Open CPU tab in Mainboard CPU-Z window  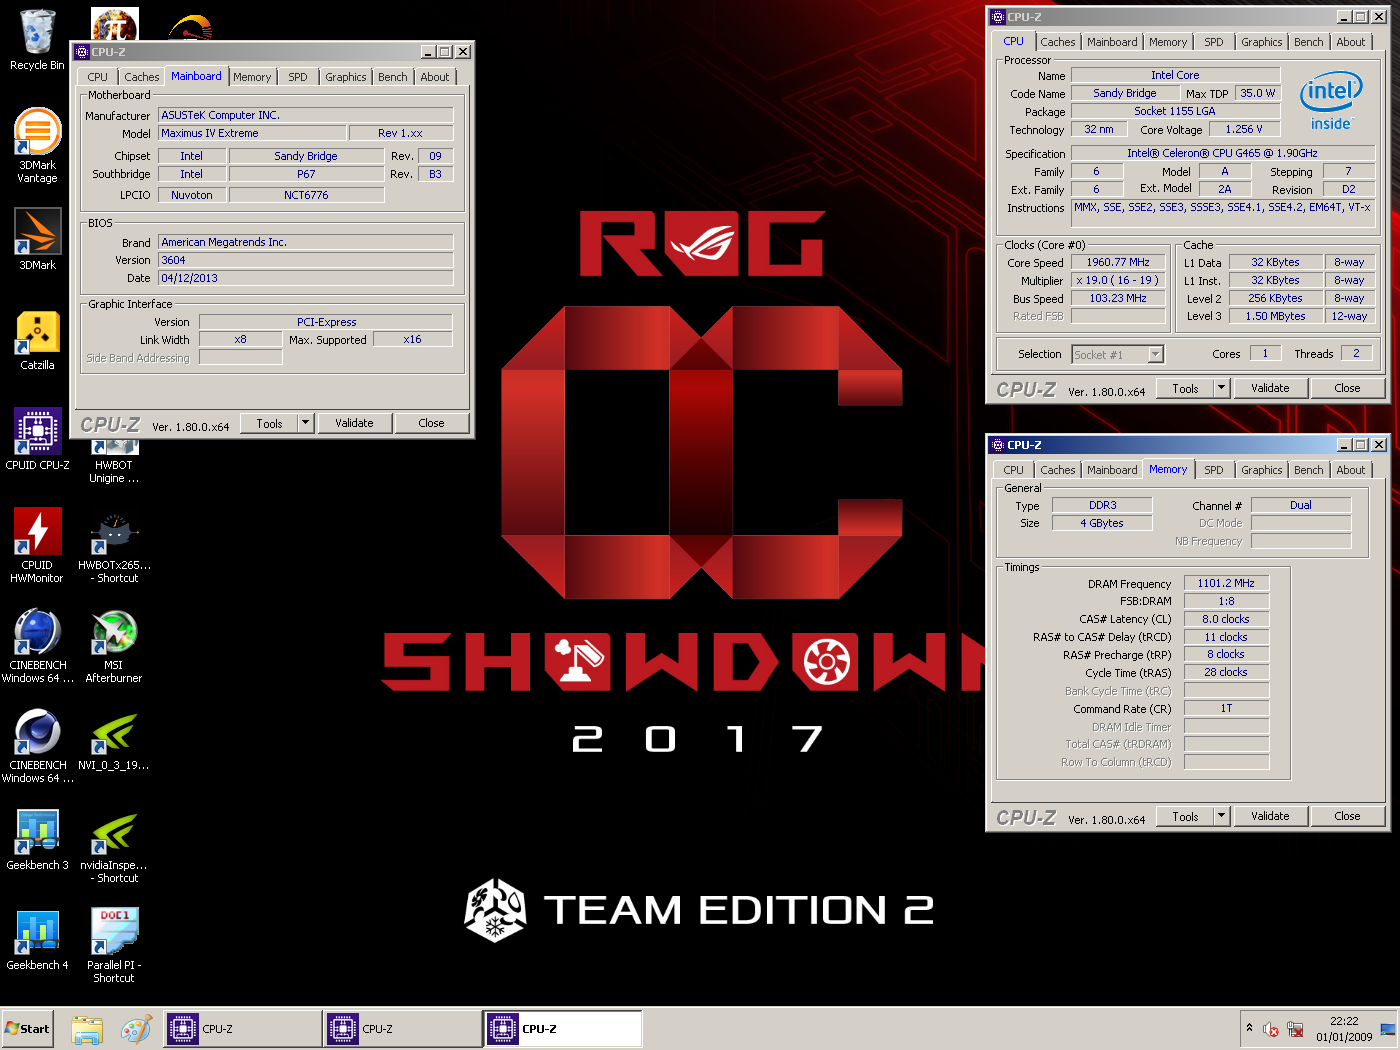98,77
